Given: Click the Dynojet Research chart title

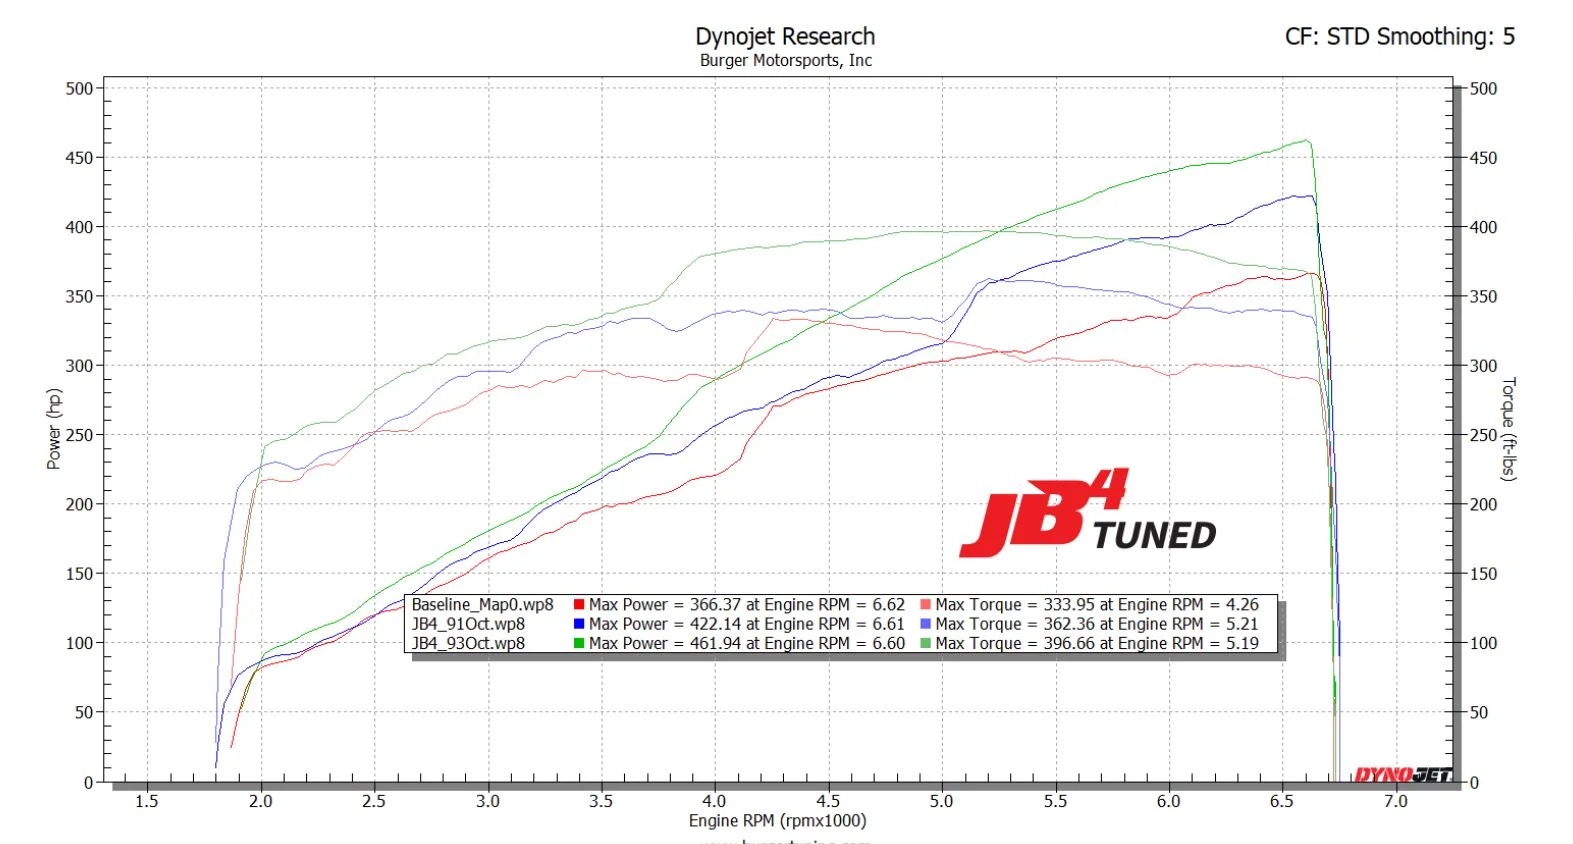Looking at the screenshot, I should click(x=785, y=37).
